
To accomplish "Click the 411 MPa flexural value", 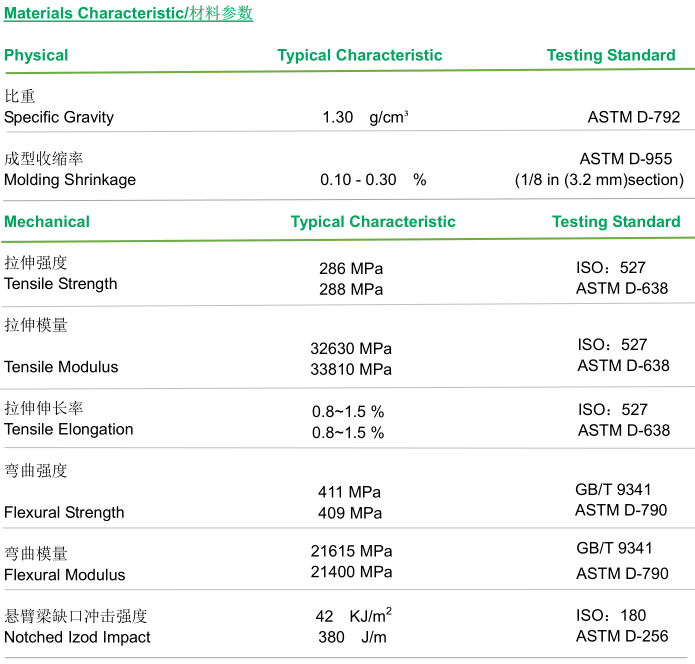I will (349, 492).
